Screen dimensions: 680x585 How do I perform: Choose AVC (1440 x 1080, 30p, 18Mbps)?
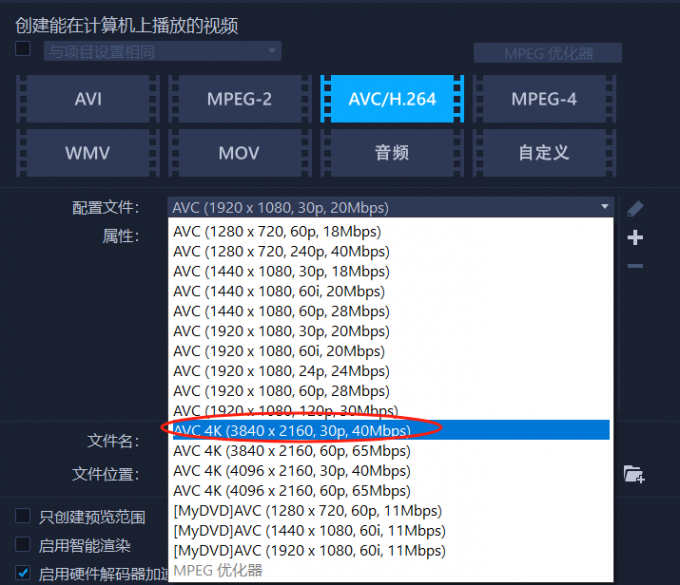391,271
